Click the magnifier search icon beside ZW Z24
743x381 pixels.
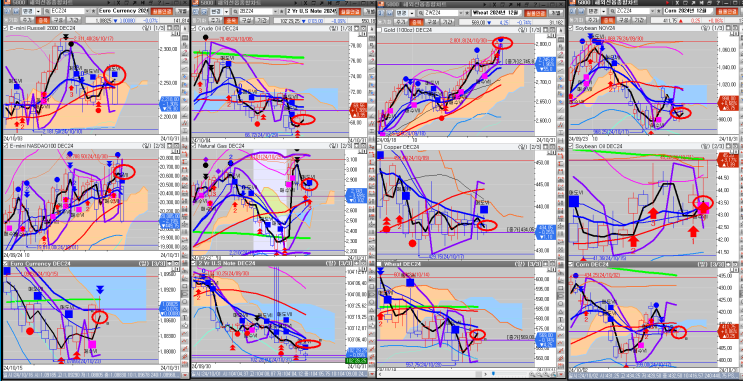point(420,13)
